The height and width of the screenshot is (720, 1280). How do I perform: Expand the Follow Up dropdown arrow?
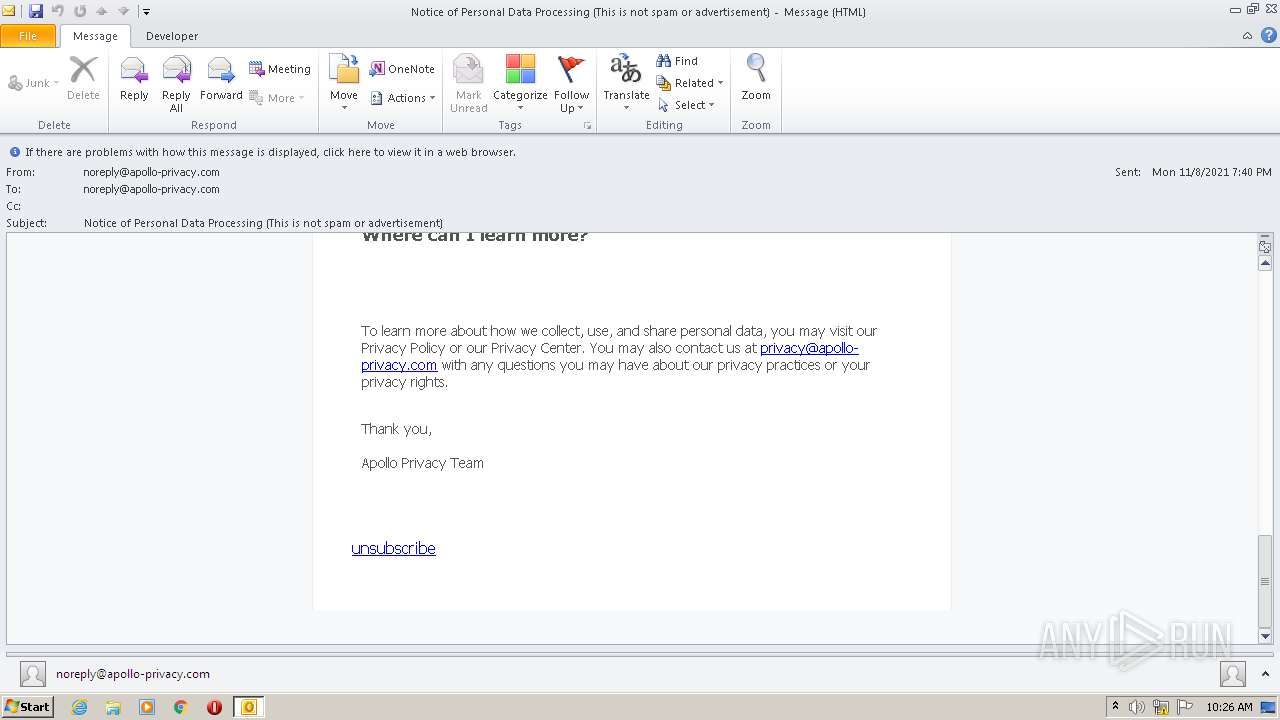pos(580,109)
